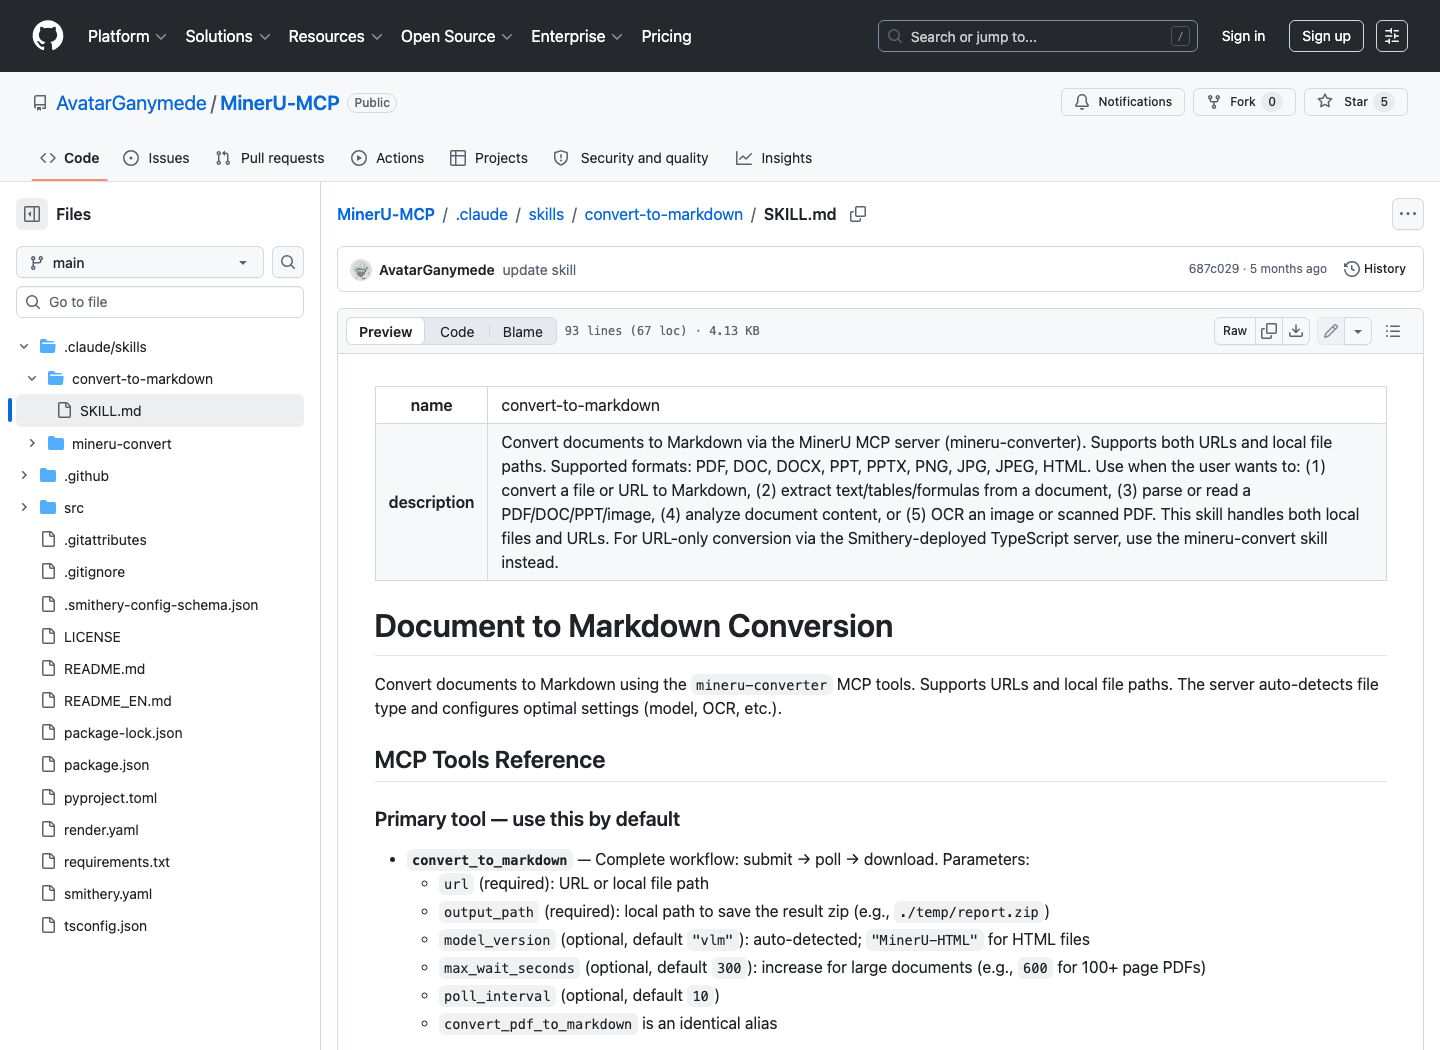1440x1050 pixels.
Task: Switch to the Preview view
Action: tap(385, 332)
